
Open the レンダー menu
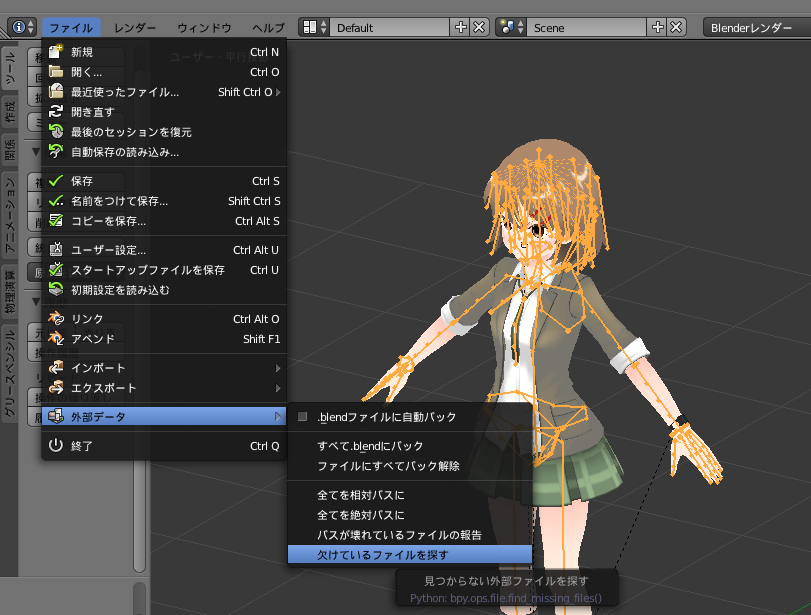[135, 27]
